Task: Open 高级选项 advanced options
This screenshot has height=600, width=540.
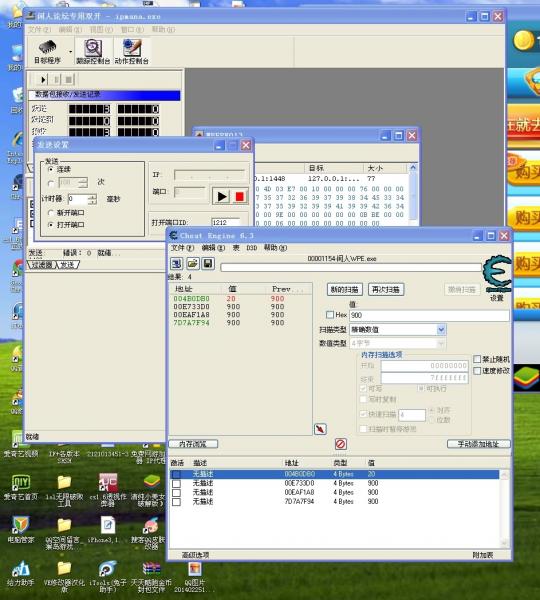Action: tap(196, 555)
